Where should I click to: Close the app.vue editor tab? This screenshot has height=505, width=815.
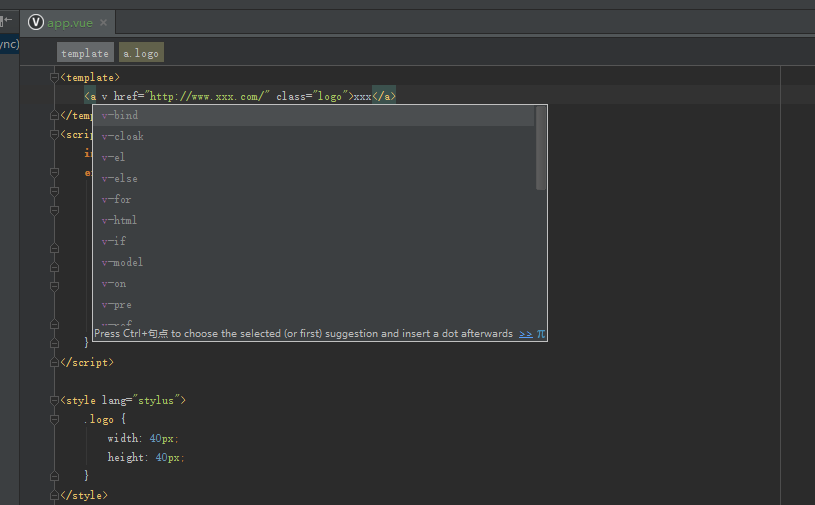(103, 23)
